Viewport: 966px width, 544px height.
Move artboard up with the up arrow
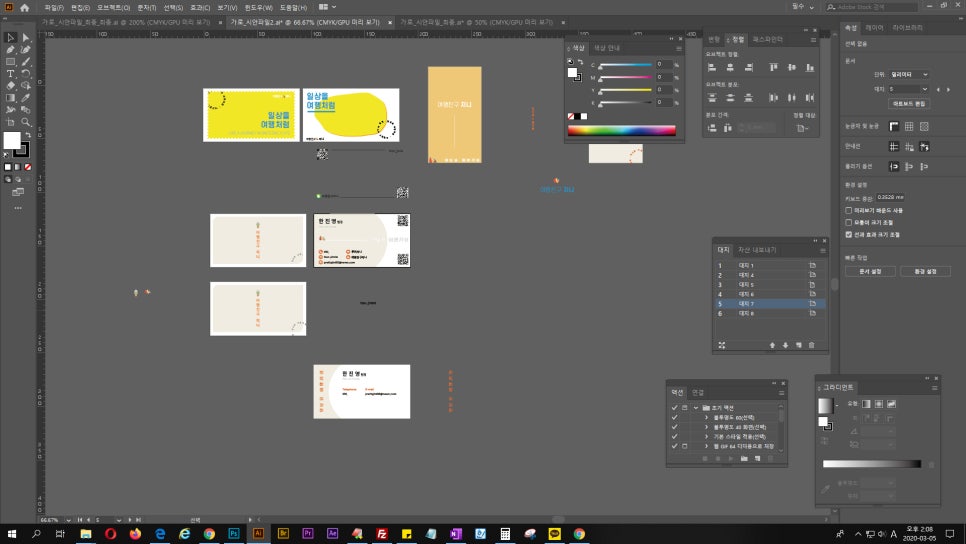coord(772,345)
